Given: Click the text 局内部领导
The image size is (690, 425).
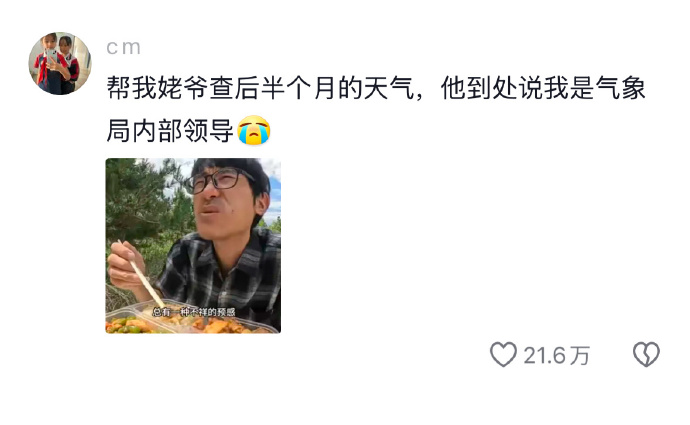Looking at the screenshot, I should (x=170, y=131).
